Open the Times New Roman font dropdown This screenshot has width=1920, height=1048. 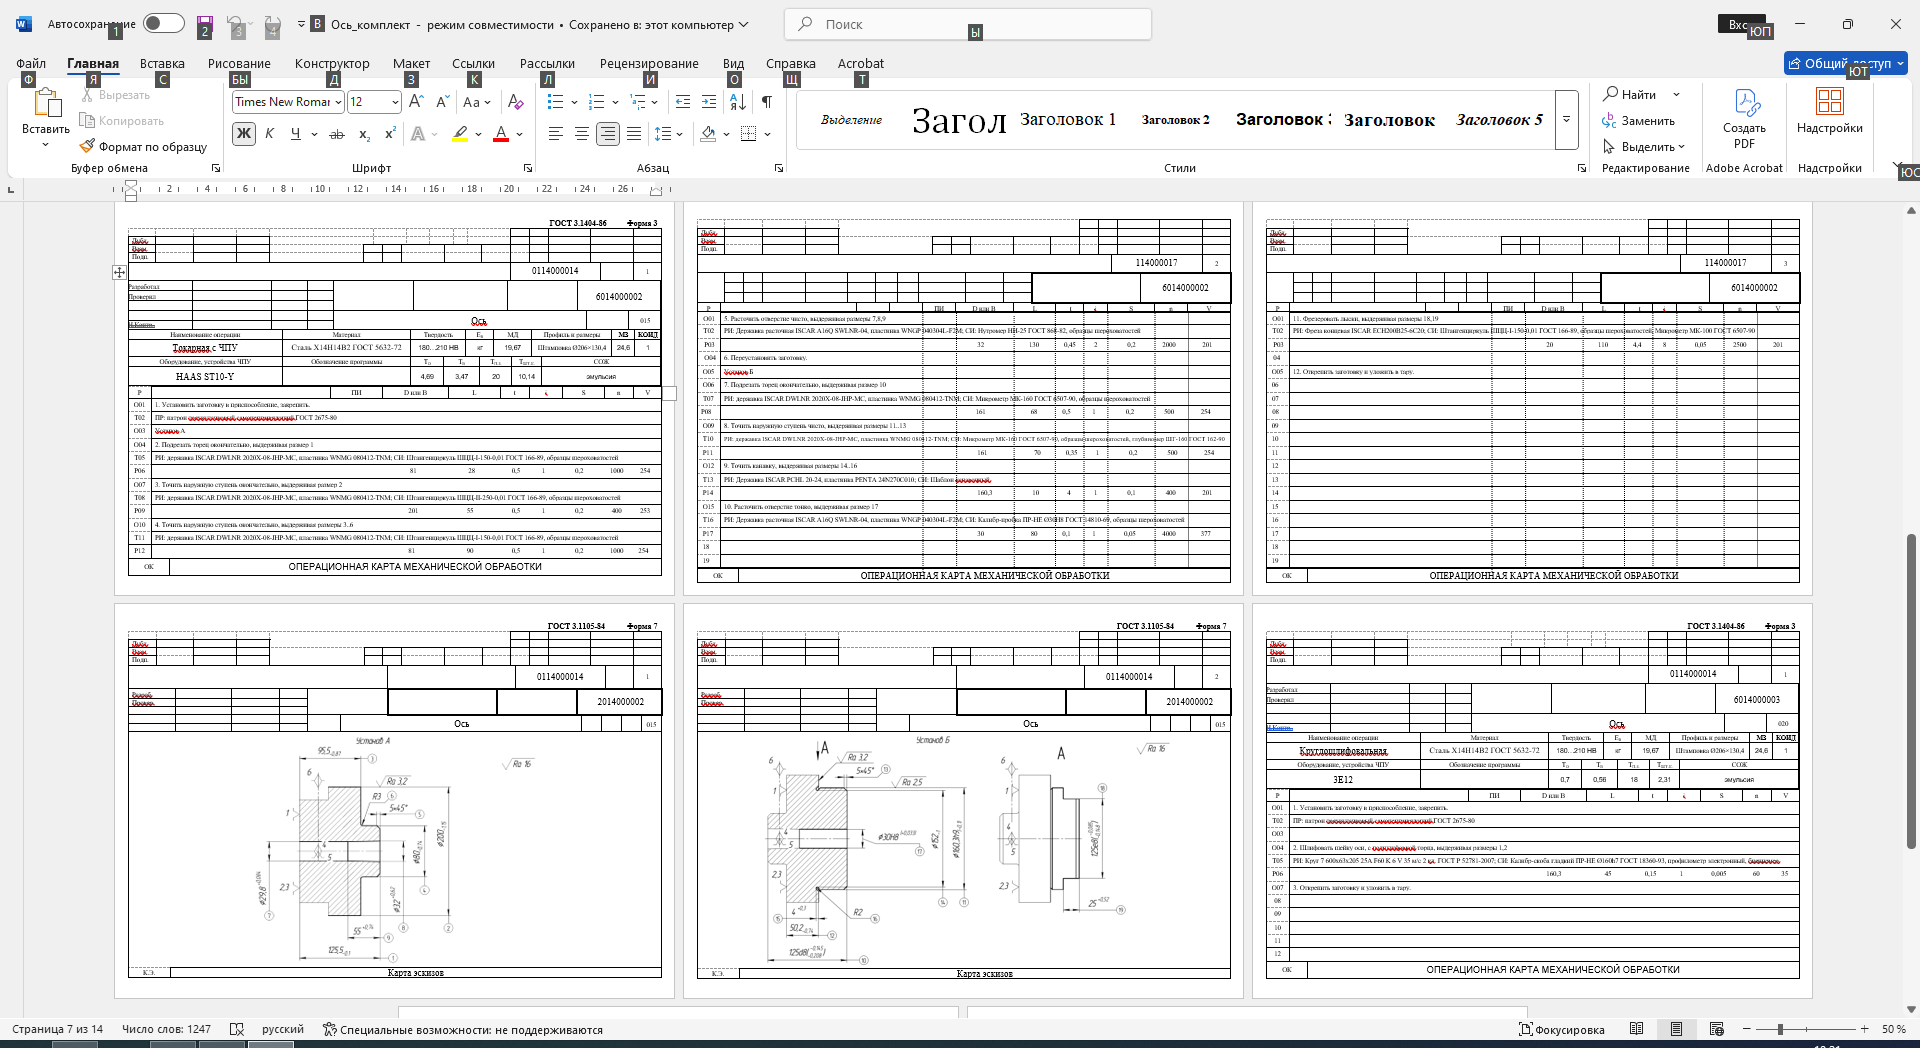[288, 102]
